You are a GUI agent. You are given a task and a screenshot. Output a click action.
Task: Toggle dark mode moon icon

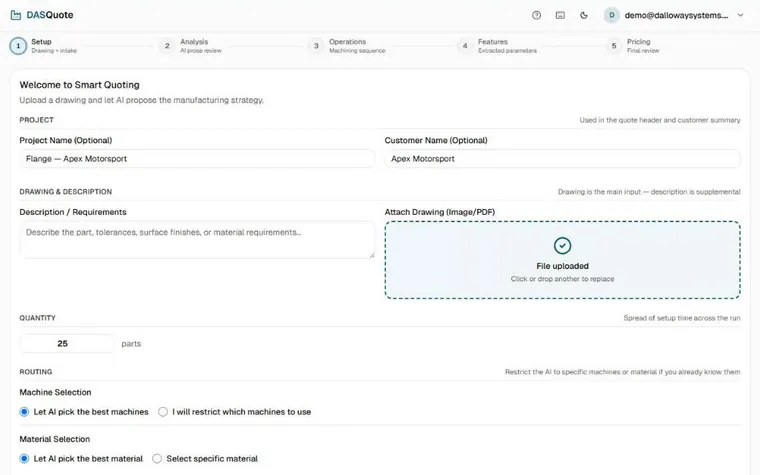pos(584,15)
